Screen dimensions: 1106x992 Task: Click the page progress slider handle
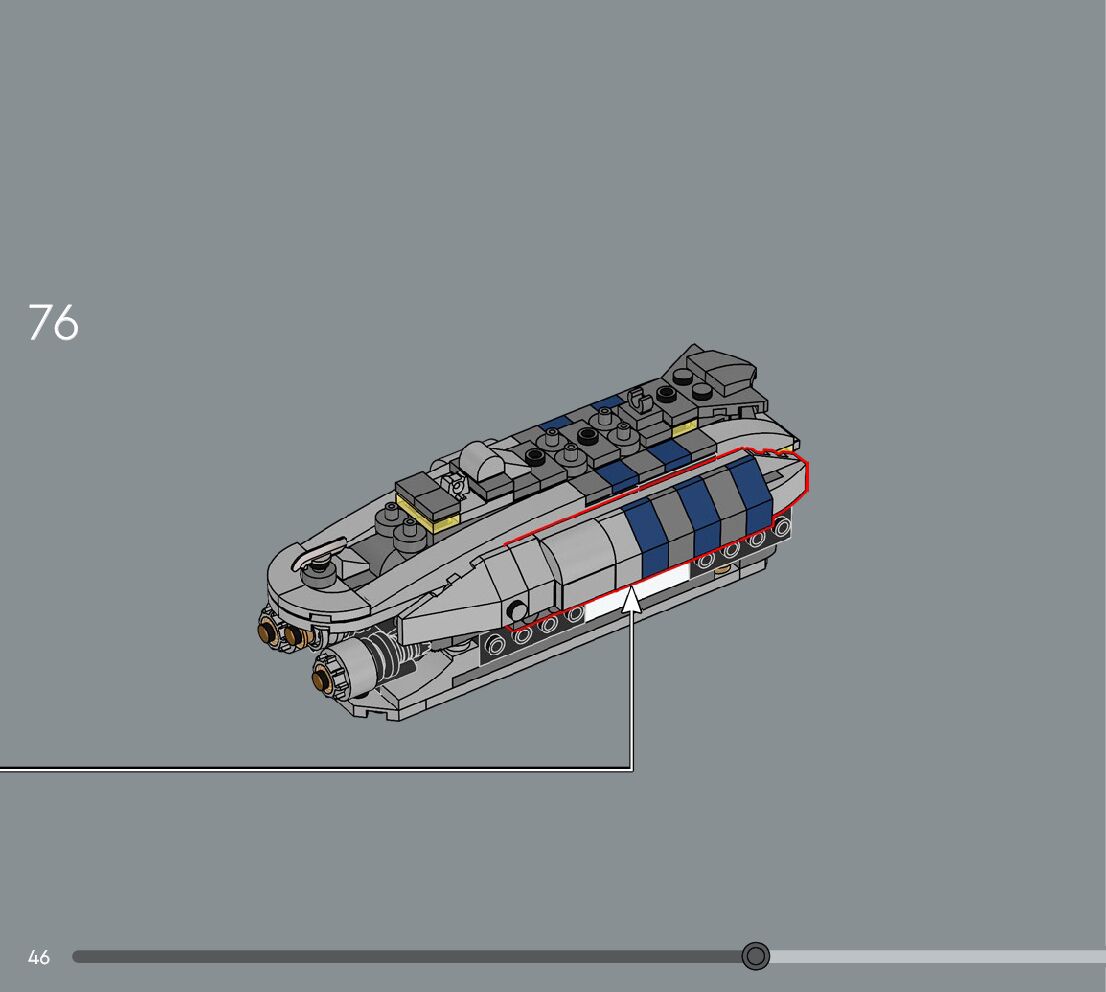coord(756,957)
